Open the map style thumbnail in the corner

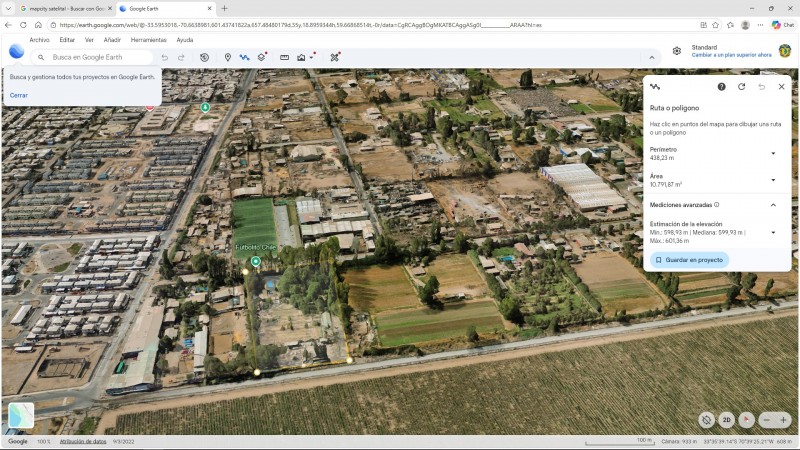point(21,415)
